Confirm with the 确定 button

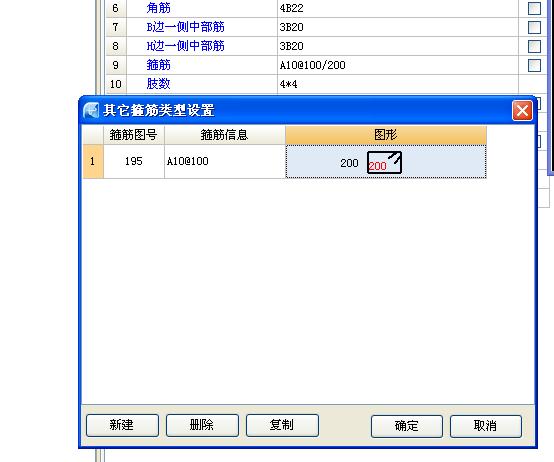tap(407, 426)
